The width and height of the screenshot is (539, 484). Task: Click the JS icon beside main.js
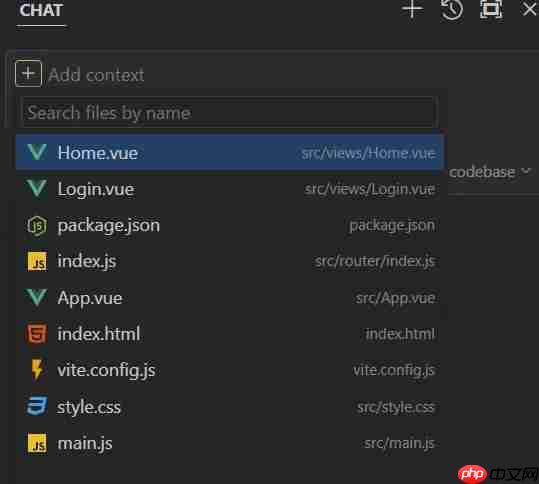click(x=37, y=443)
